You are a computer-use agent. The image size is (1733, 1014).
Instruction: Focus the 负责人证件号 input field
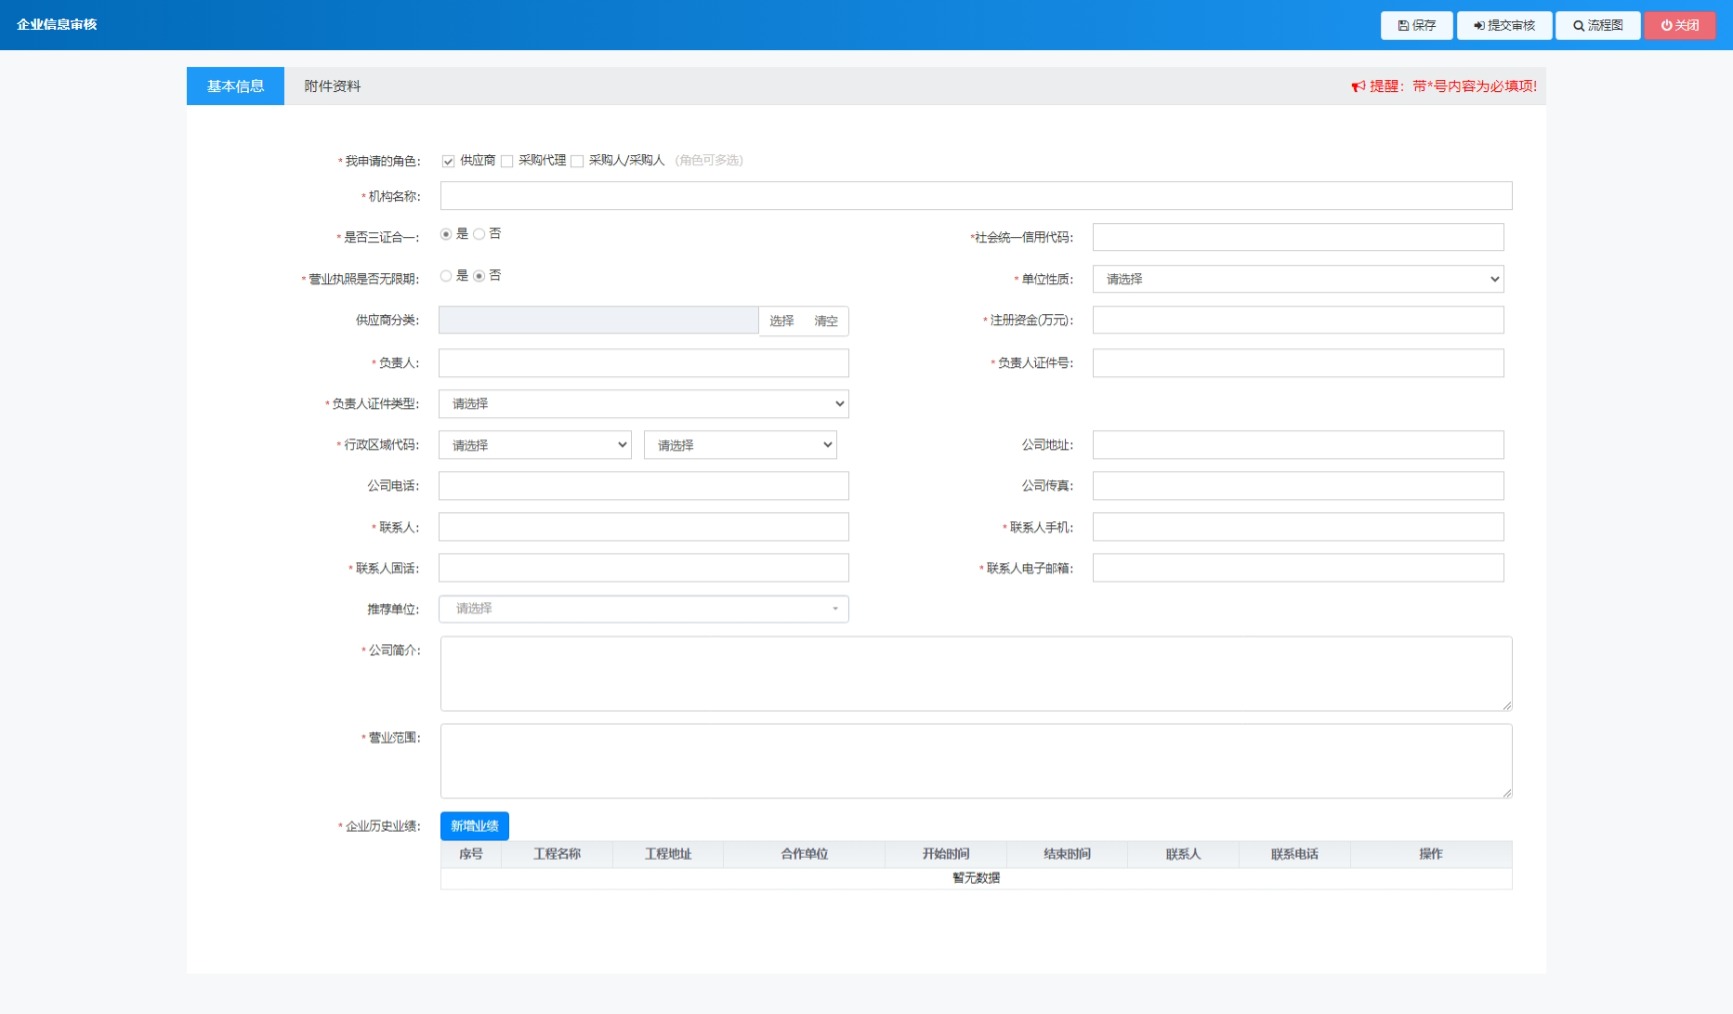pos(1298,363)
